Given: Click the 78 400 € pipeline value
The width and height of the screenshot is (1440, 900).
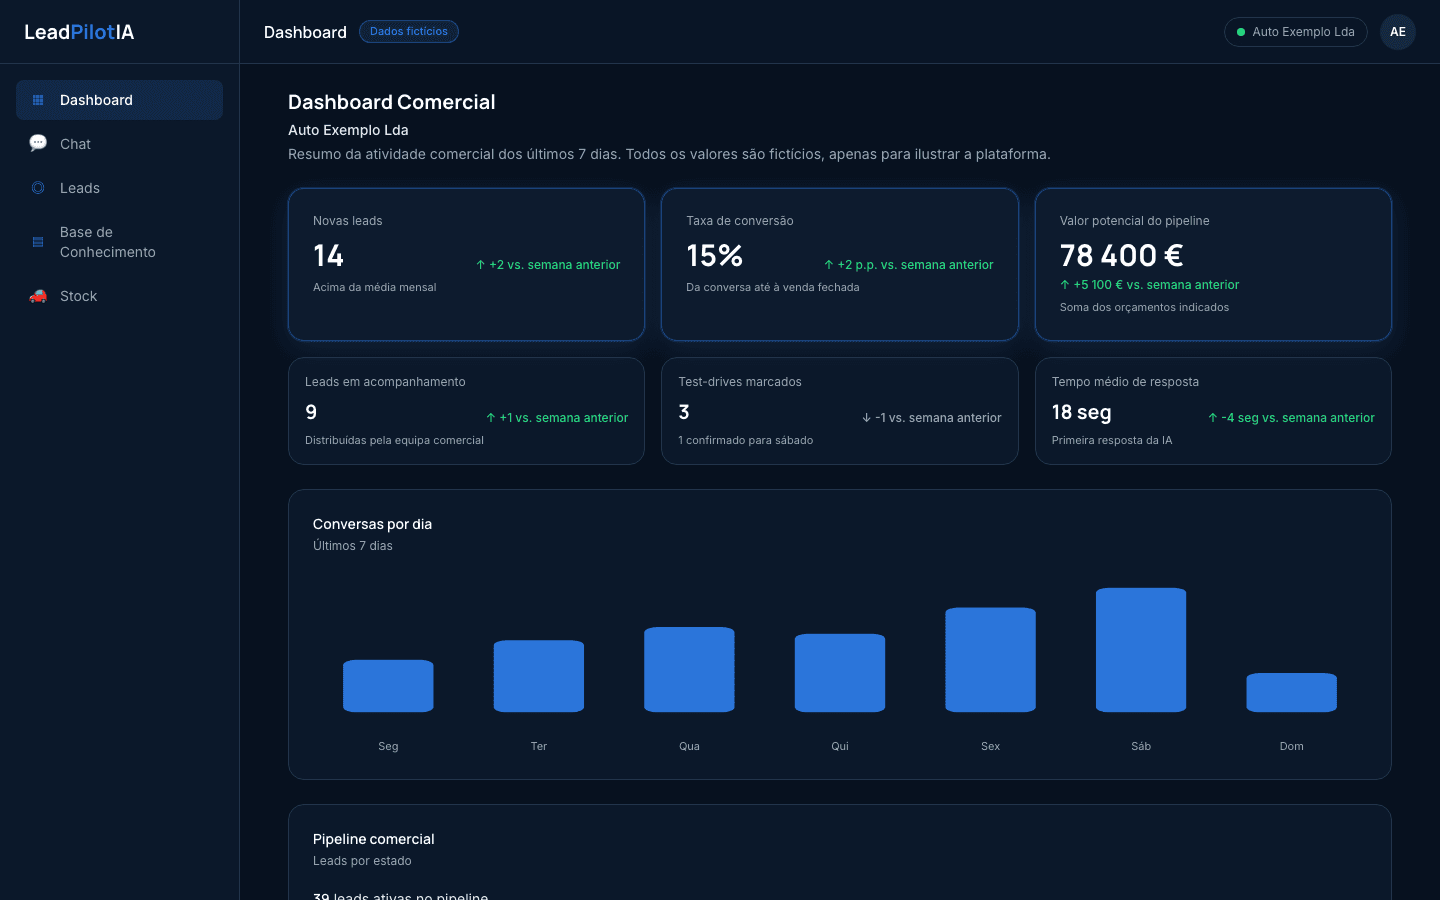Looking at the screenshot, I should 1121,256.
